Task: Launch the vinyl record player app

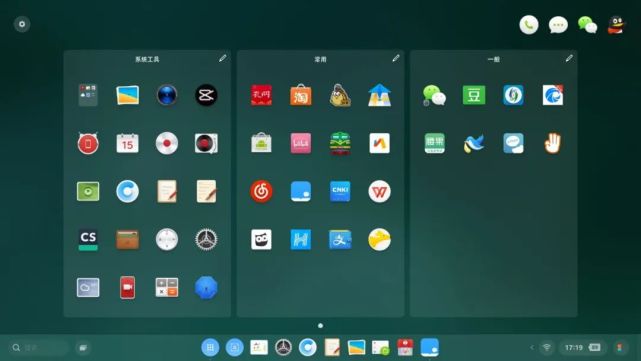Action: tap(206, 143)
